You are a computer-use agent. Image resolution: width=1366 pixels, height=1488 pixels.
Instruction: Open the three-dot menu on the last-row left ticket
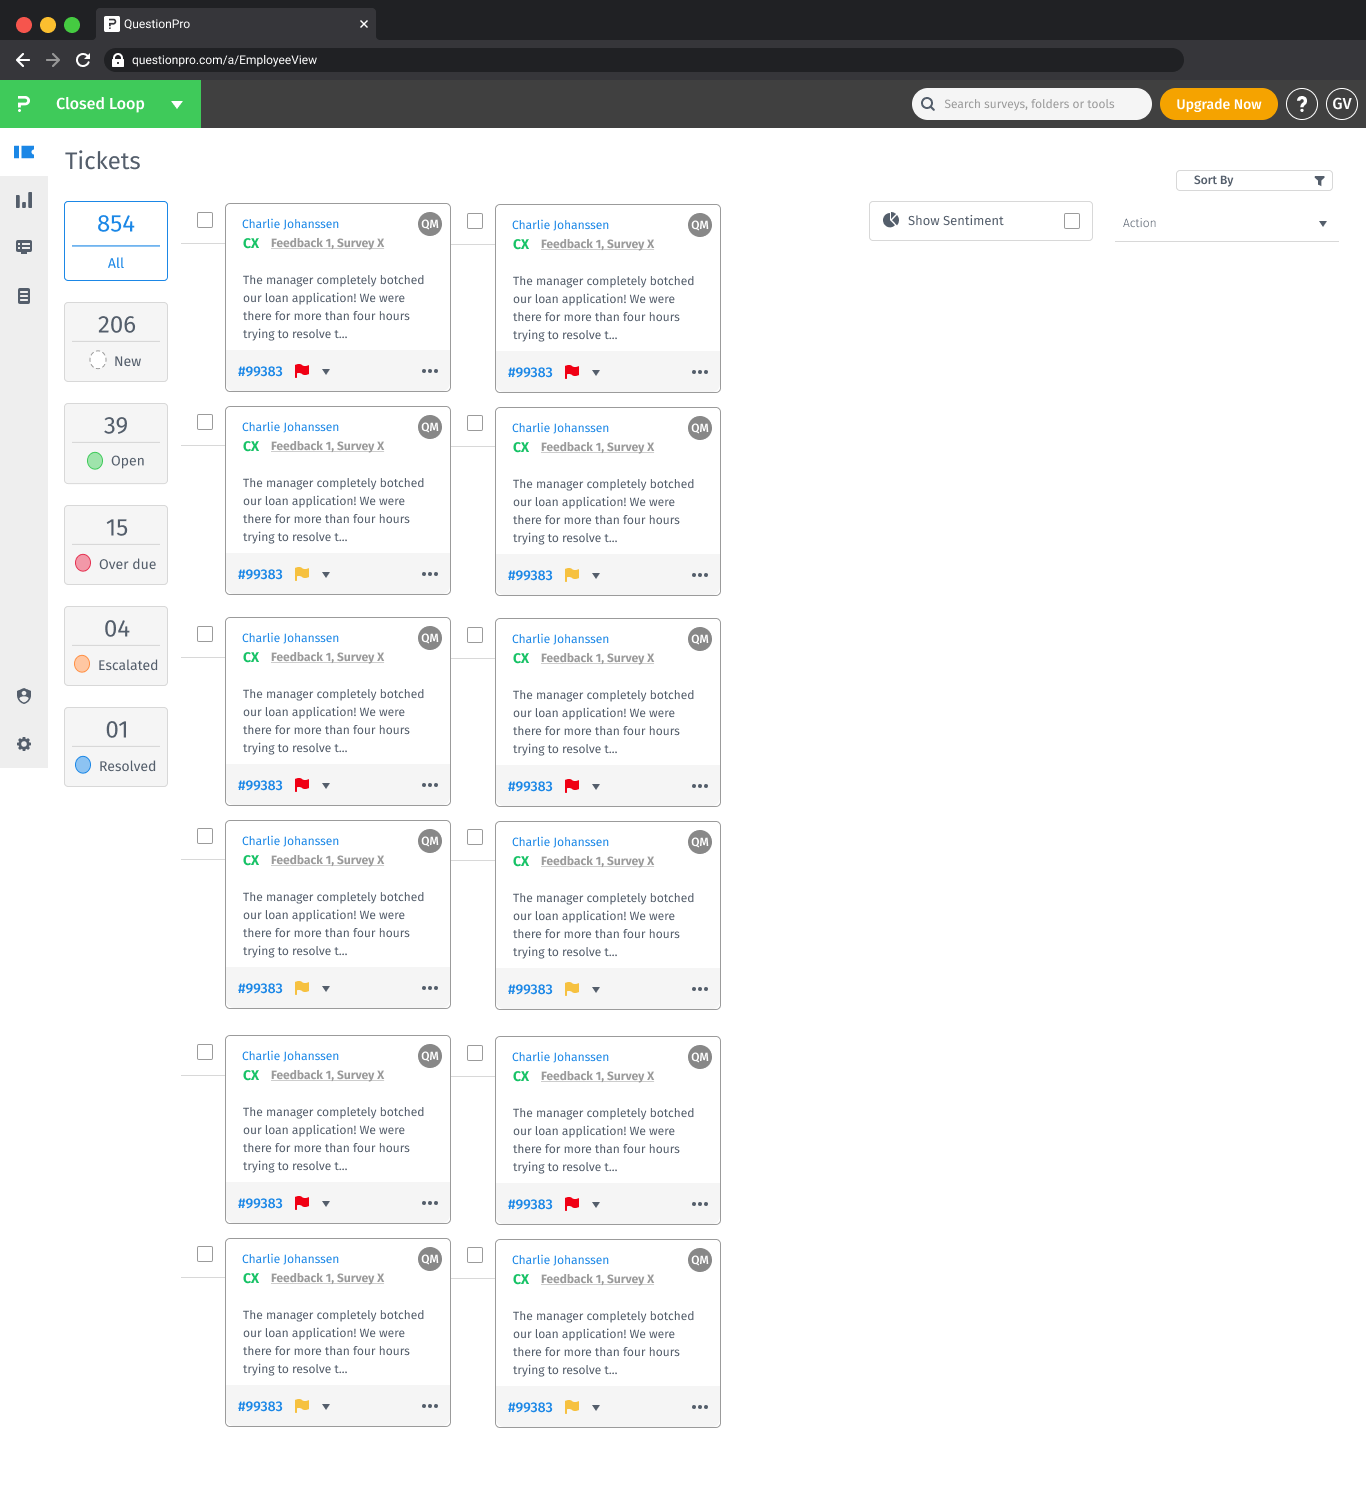click(430, 1406)
